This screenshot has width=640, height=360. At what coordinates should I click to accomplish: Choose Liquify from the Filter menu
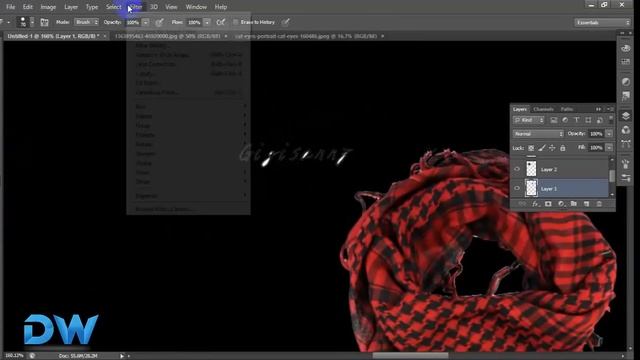[x=188, y=73]
